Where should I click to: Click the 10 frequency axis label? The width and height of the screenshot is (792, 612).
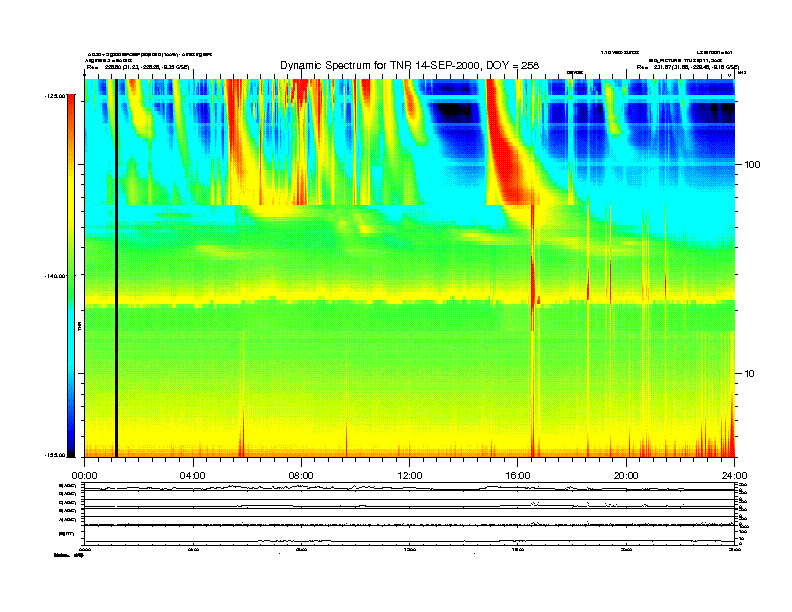click(x=750, y=374)
